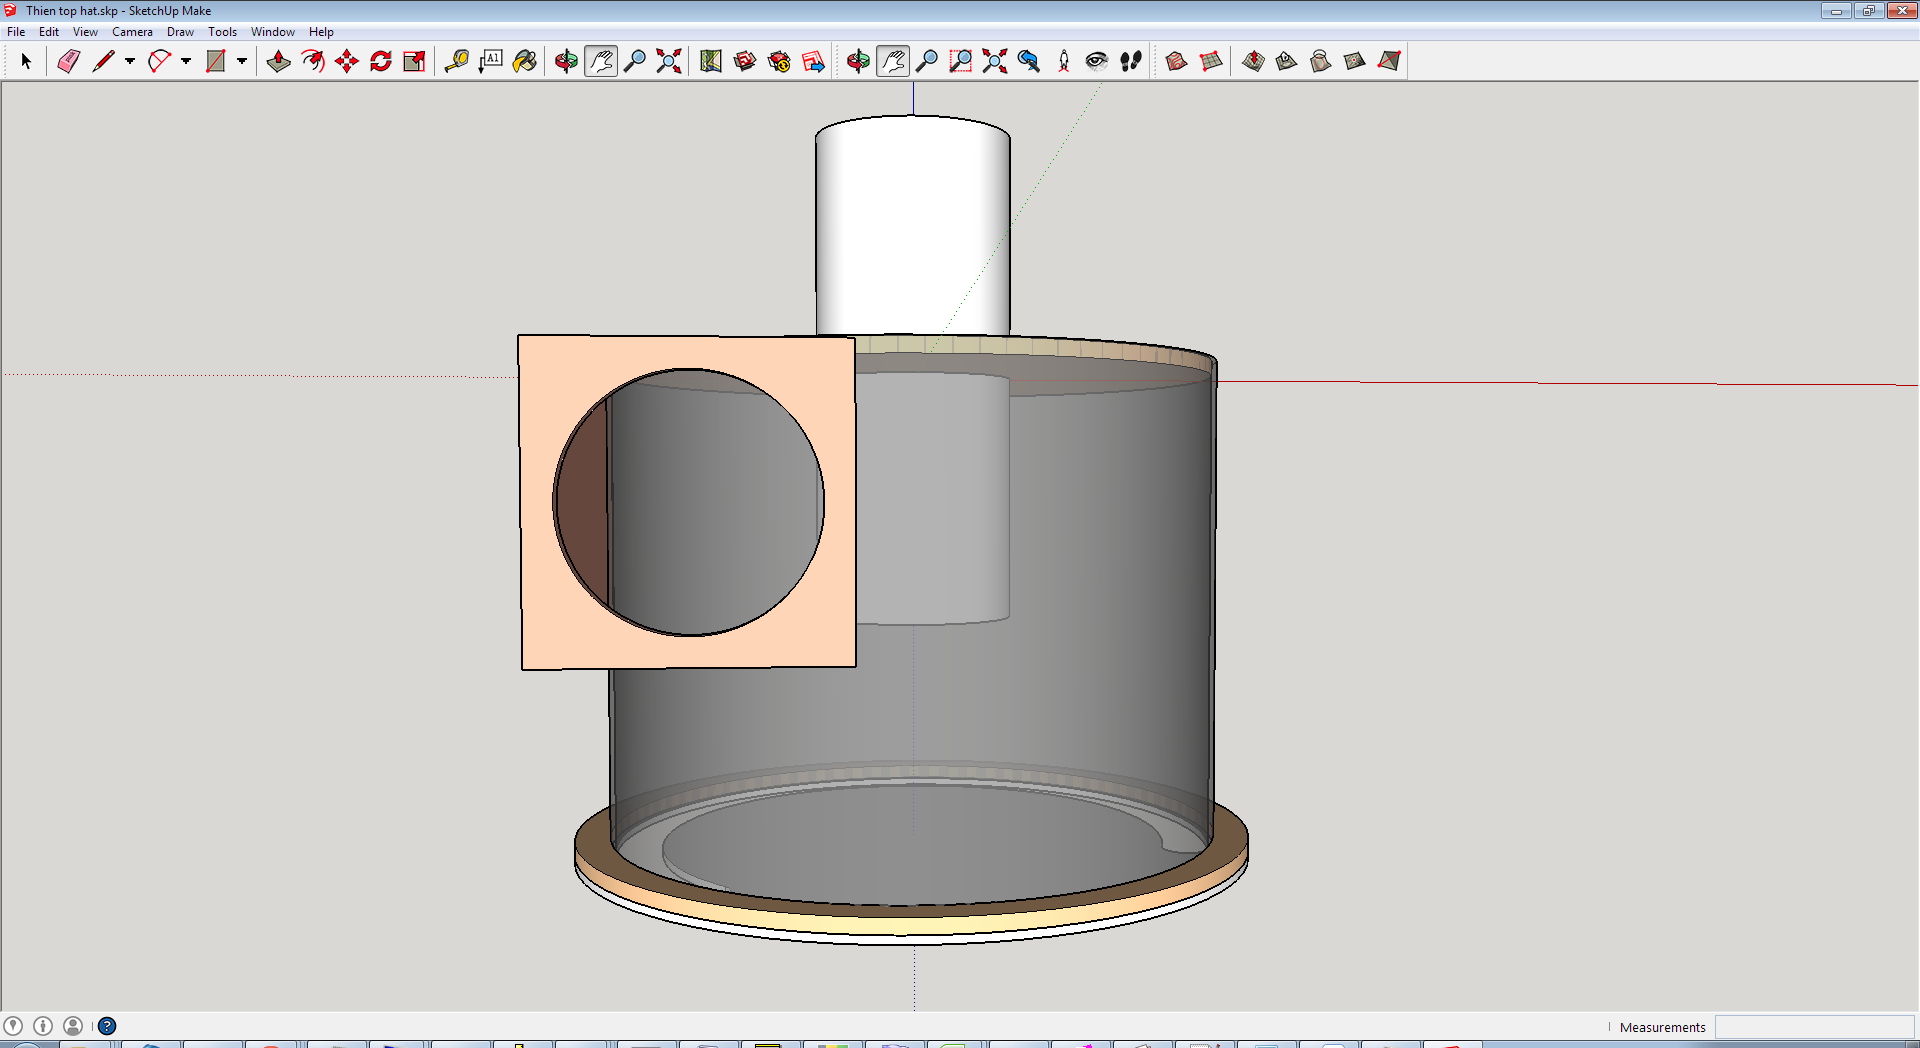Click the Zoom Window tool
This screenshot has width=1920, height=1048.
(960, 61)
